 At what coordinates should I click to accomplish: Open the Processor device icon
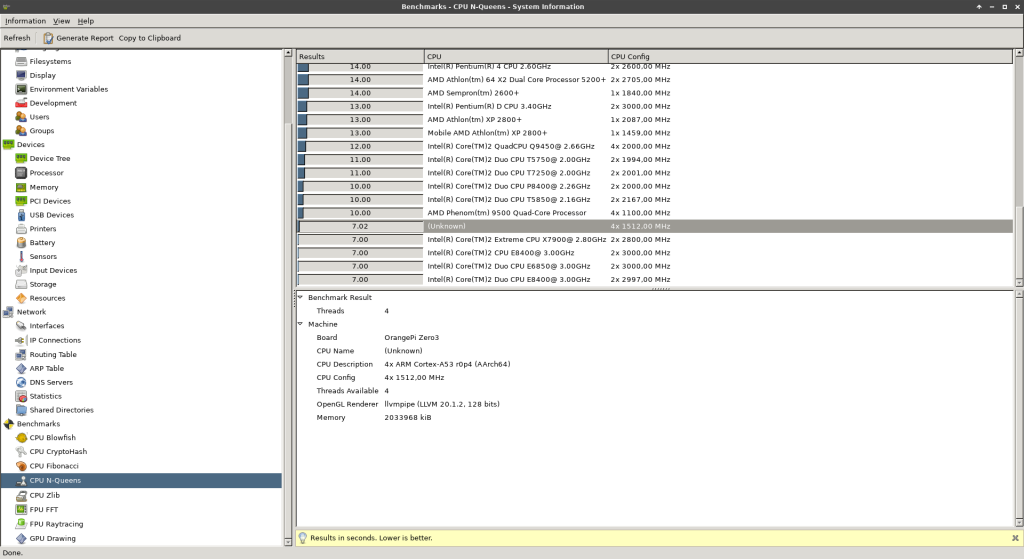click(21, 173)
